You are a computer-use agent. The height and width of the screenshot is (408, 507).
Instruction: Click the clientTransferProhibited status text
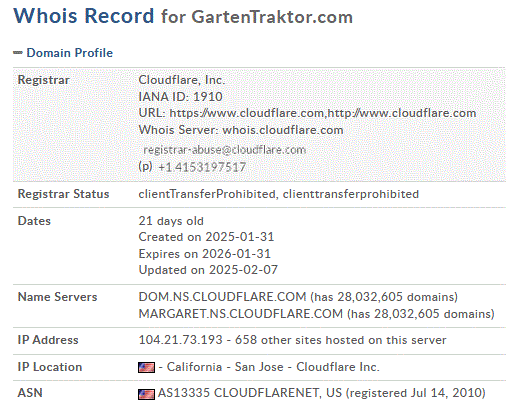tap(207, 194)
